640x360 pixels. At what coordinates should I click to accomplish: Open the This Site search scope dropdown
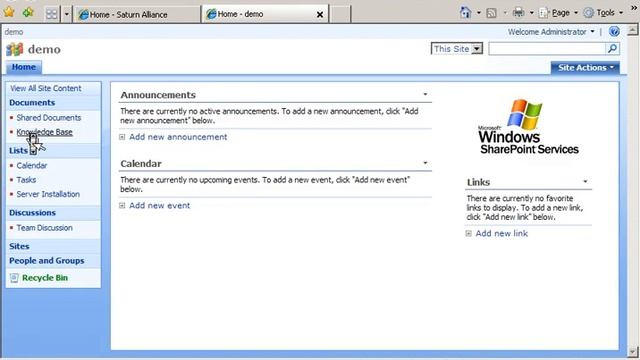pyautogui.click(x=457, y=49)
